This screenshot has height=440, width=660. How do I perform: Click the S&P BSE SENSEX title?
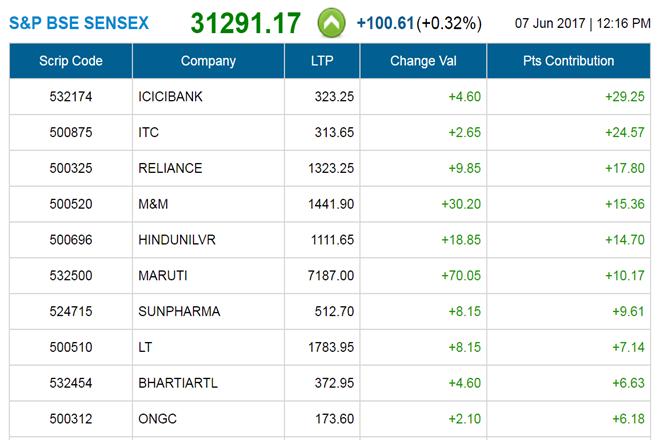(x=81, y=22)
